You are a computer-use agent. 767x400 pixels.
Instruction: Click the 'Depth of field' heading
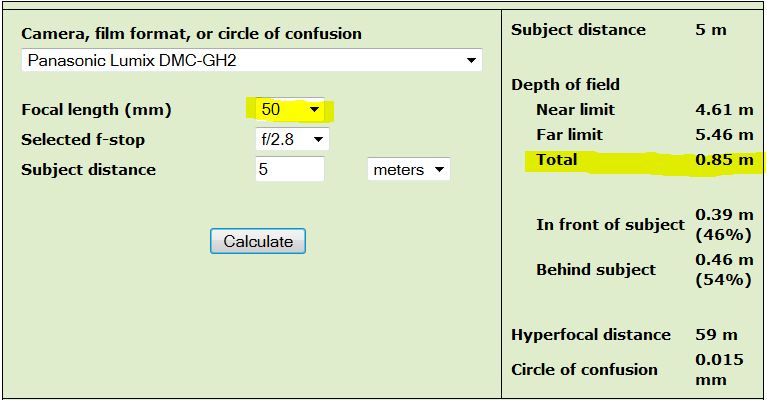[x=565, y=84]
